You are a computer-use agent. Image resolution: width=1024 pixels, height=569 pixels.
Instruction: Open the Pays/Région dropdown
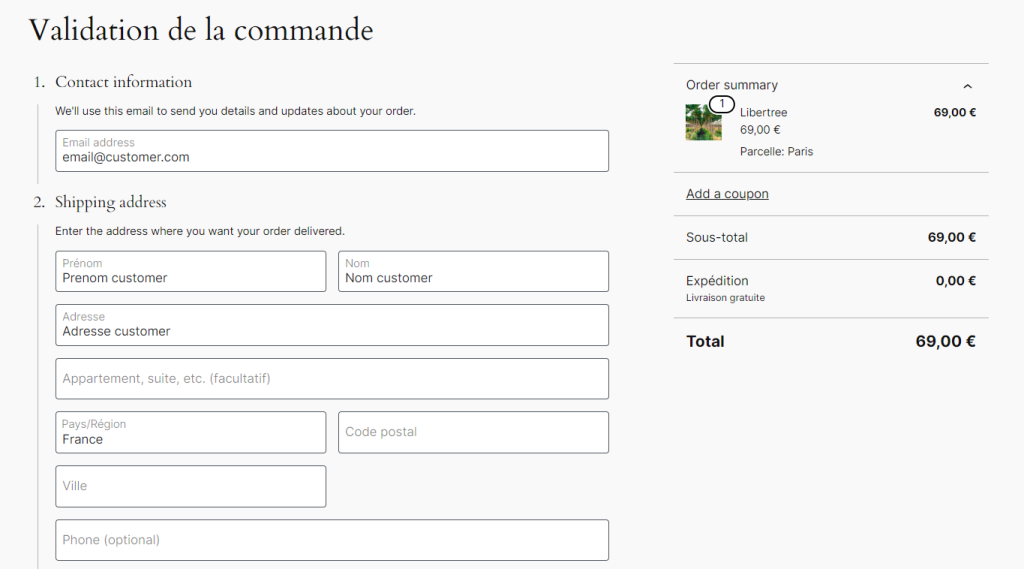(191, 432)
